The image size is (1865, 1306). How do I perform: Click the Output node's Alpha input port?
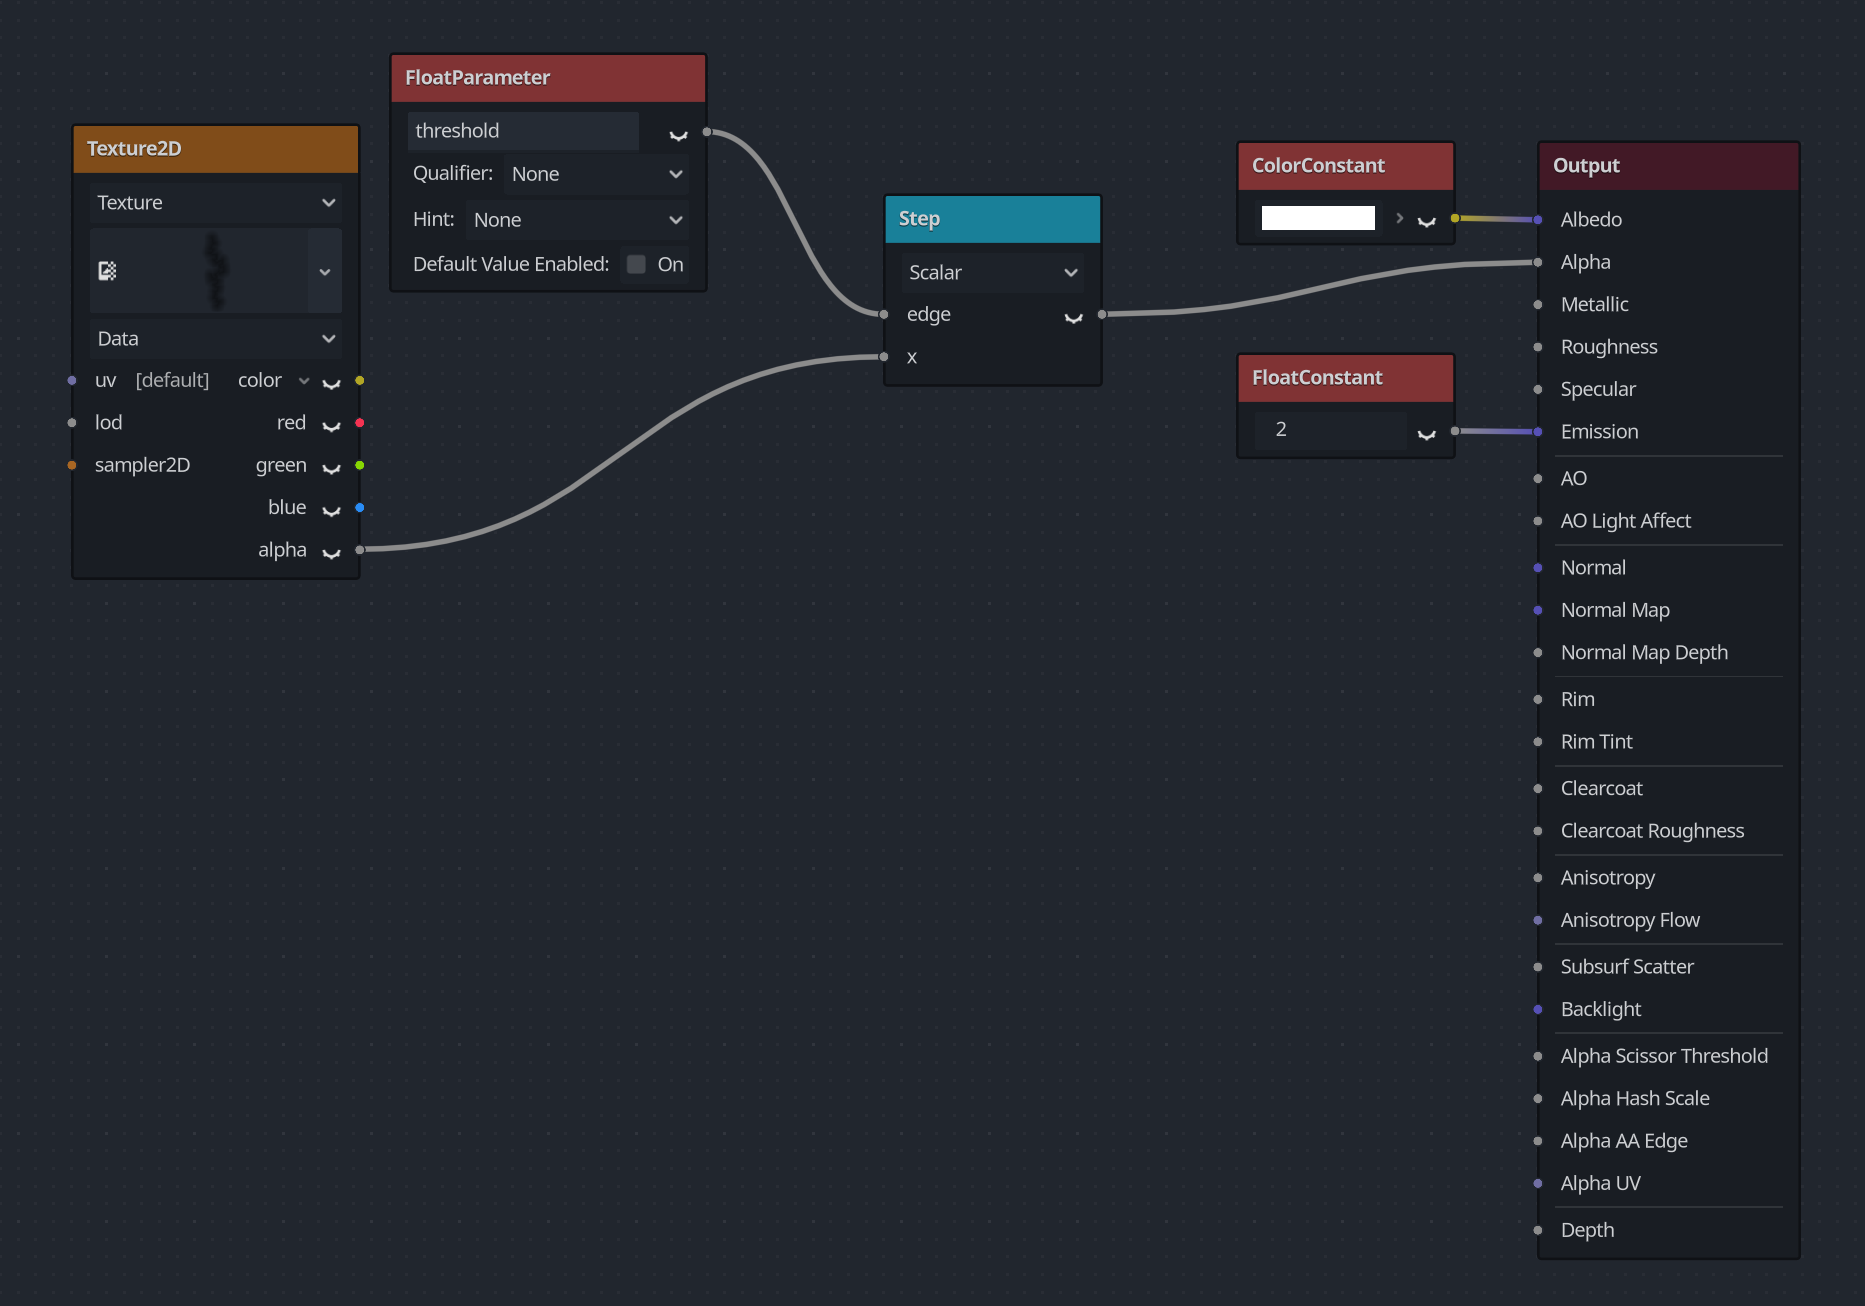coord(1538,262)
